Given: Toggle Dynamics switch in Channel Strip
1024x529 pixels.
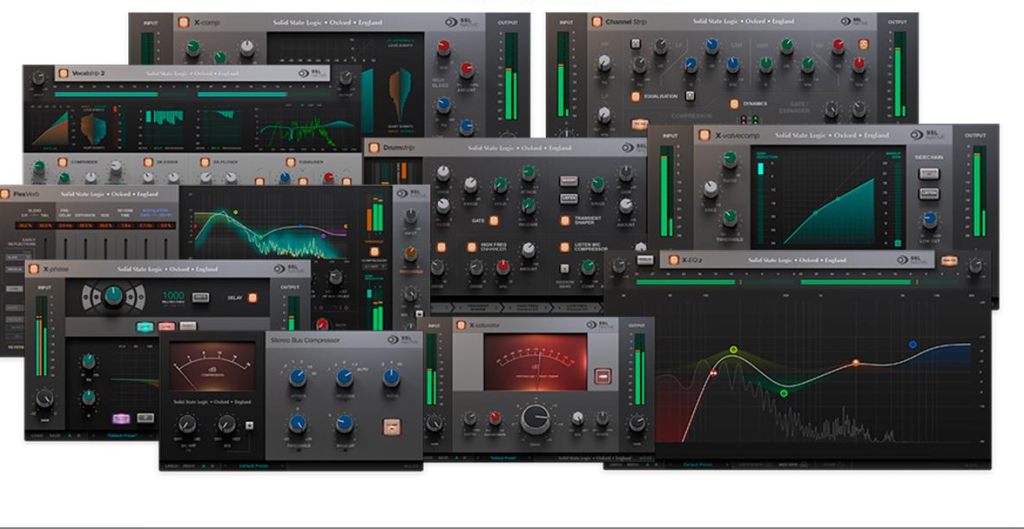Looking at the screenshot, I should (735, 104).
